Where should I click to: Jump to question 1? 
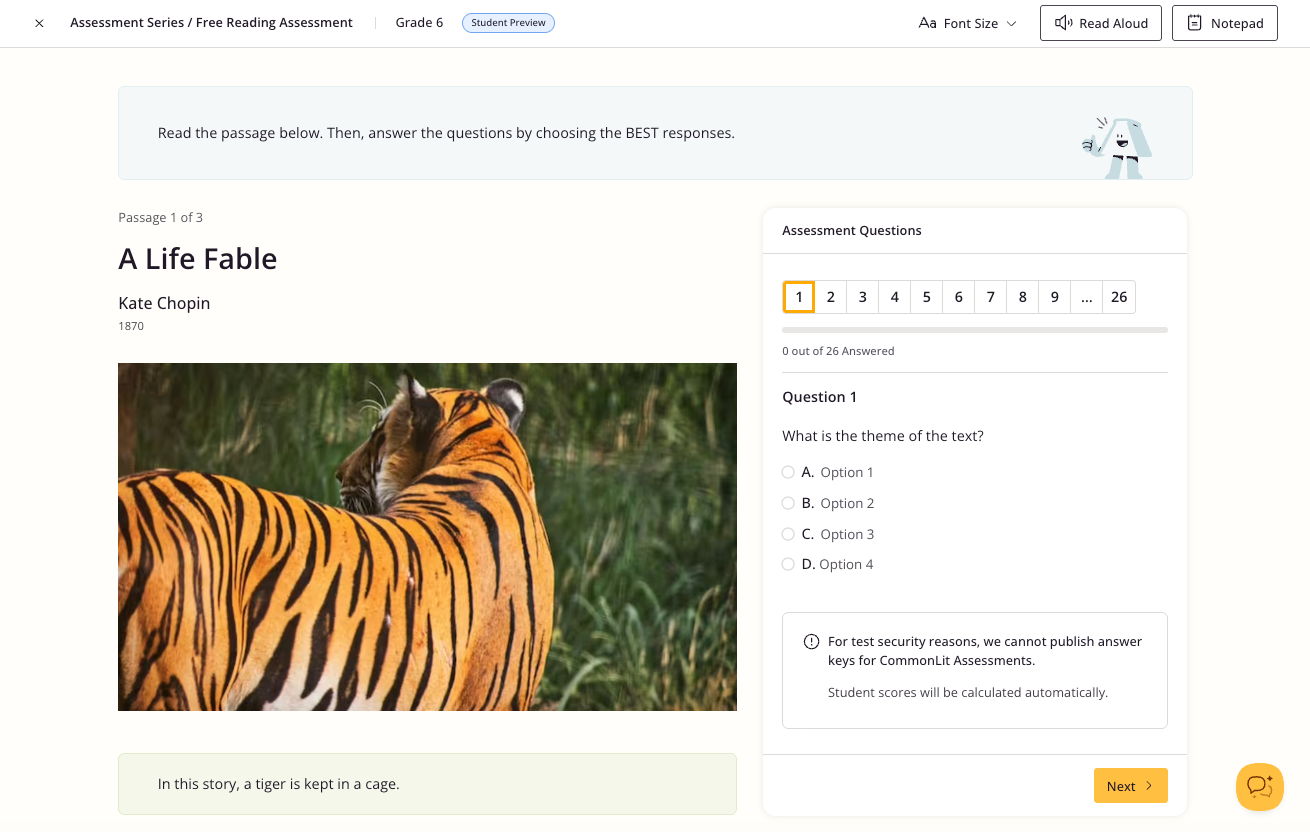799,297
